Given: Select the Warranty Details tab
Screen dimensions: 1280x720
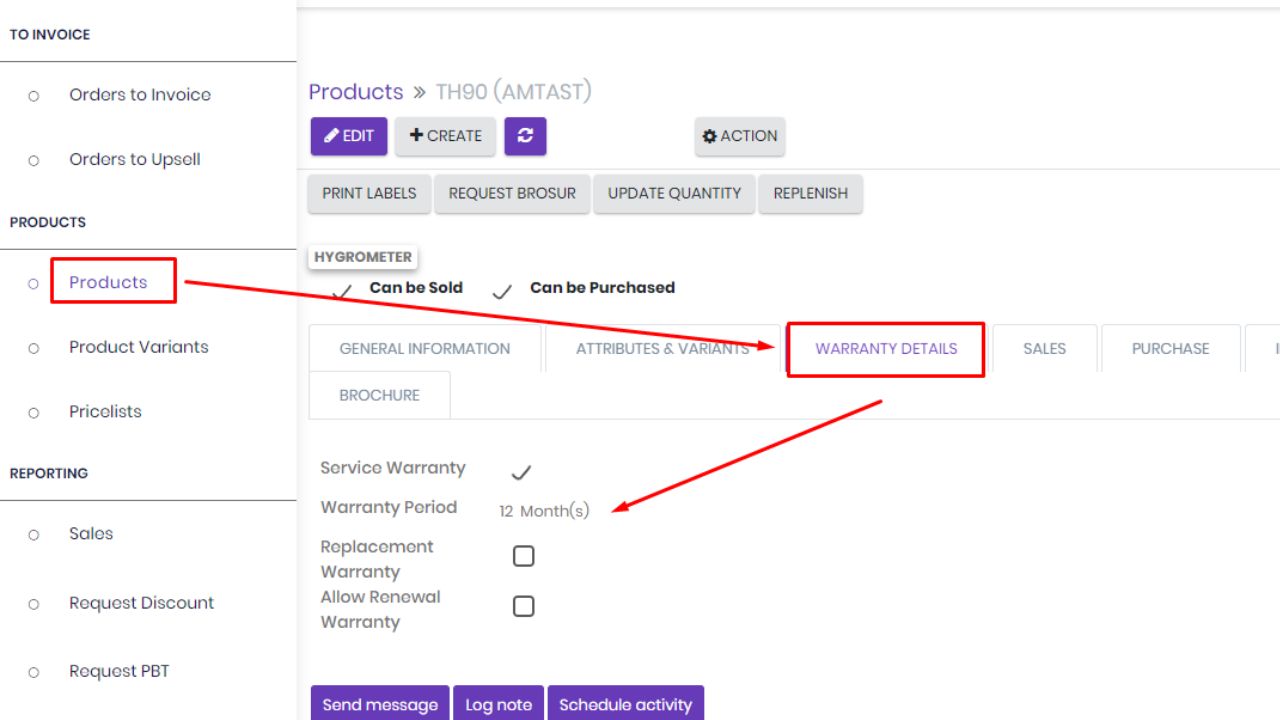Looking at the screenshot, I should pos(886,349).
